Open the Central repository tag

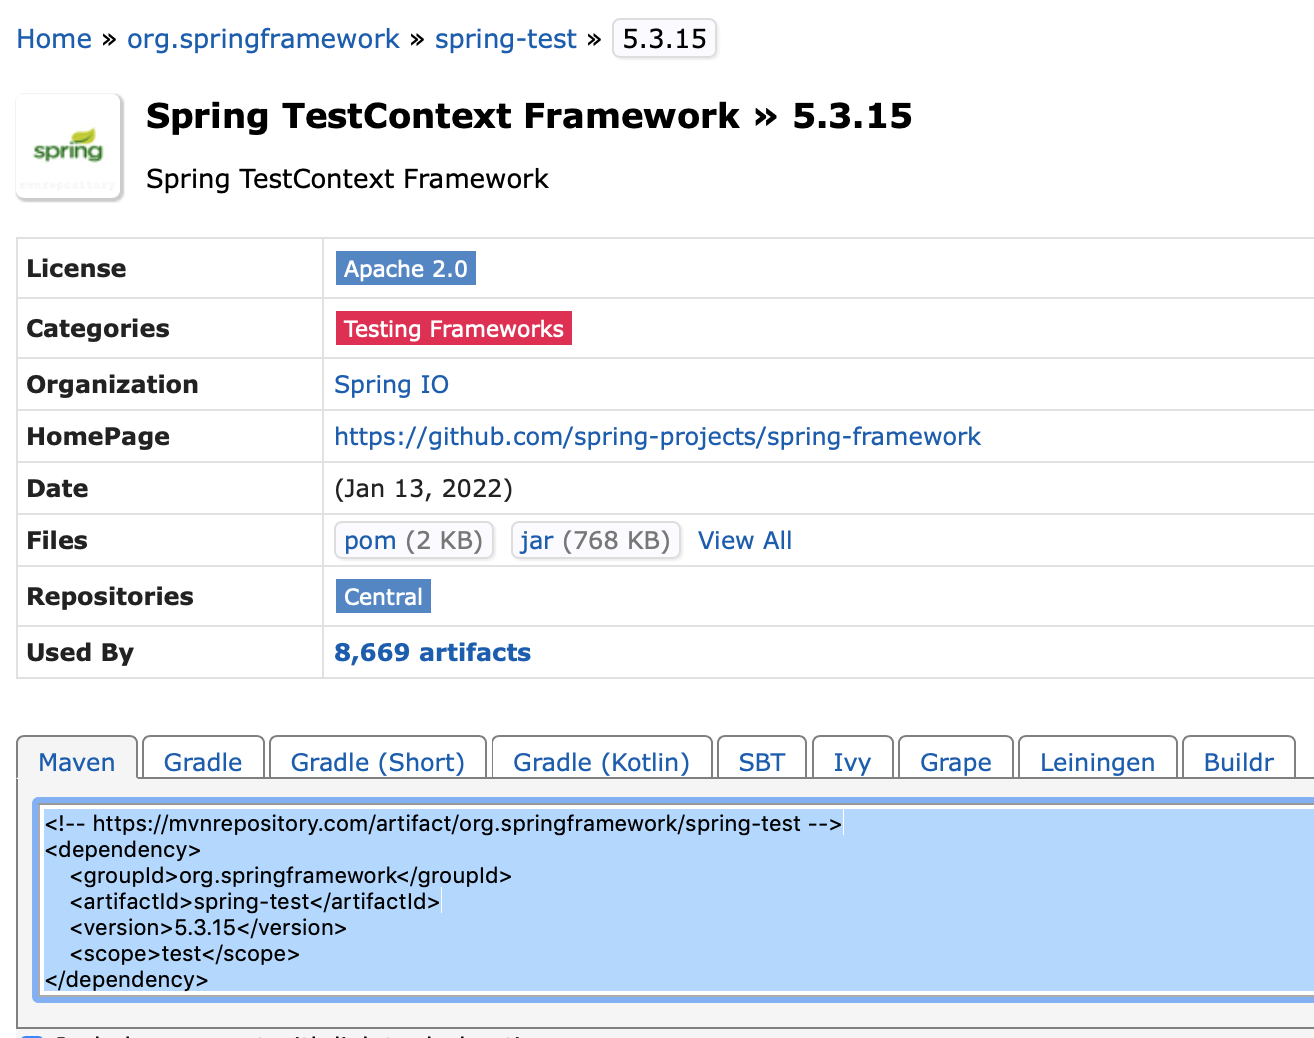point(383,596)
